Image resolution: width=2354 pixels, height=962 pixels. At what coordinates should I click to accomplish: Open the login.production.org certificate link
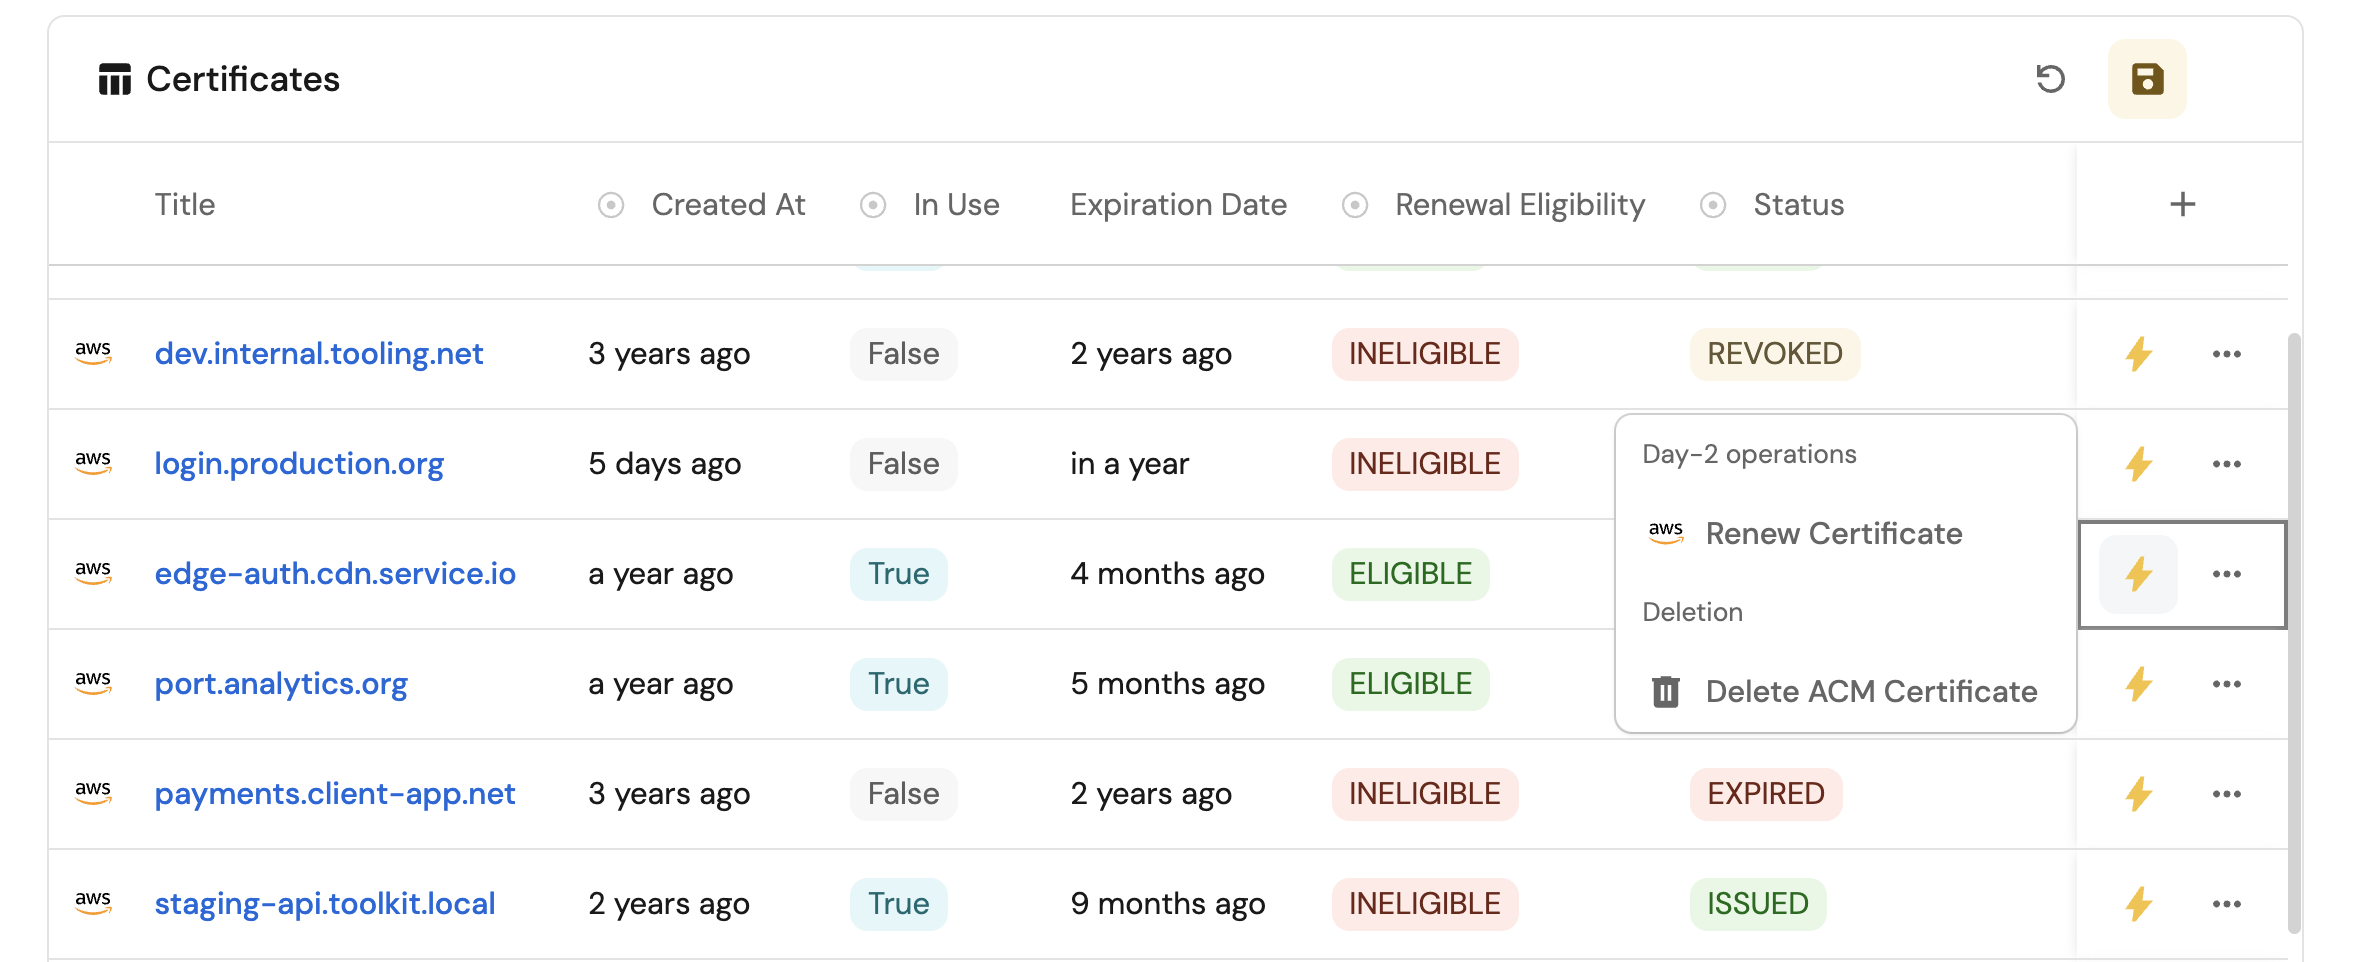pyautogui.click(x=299, y=464)
